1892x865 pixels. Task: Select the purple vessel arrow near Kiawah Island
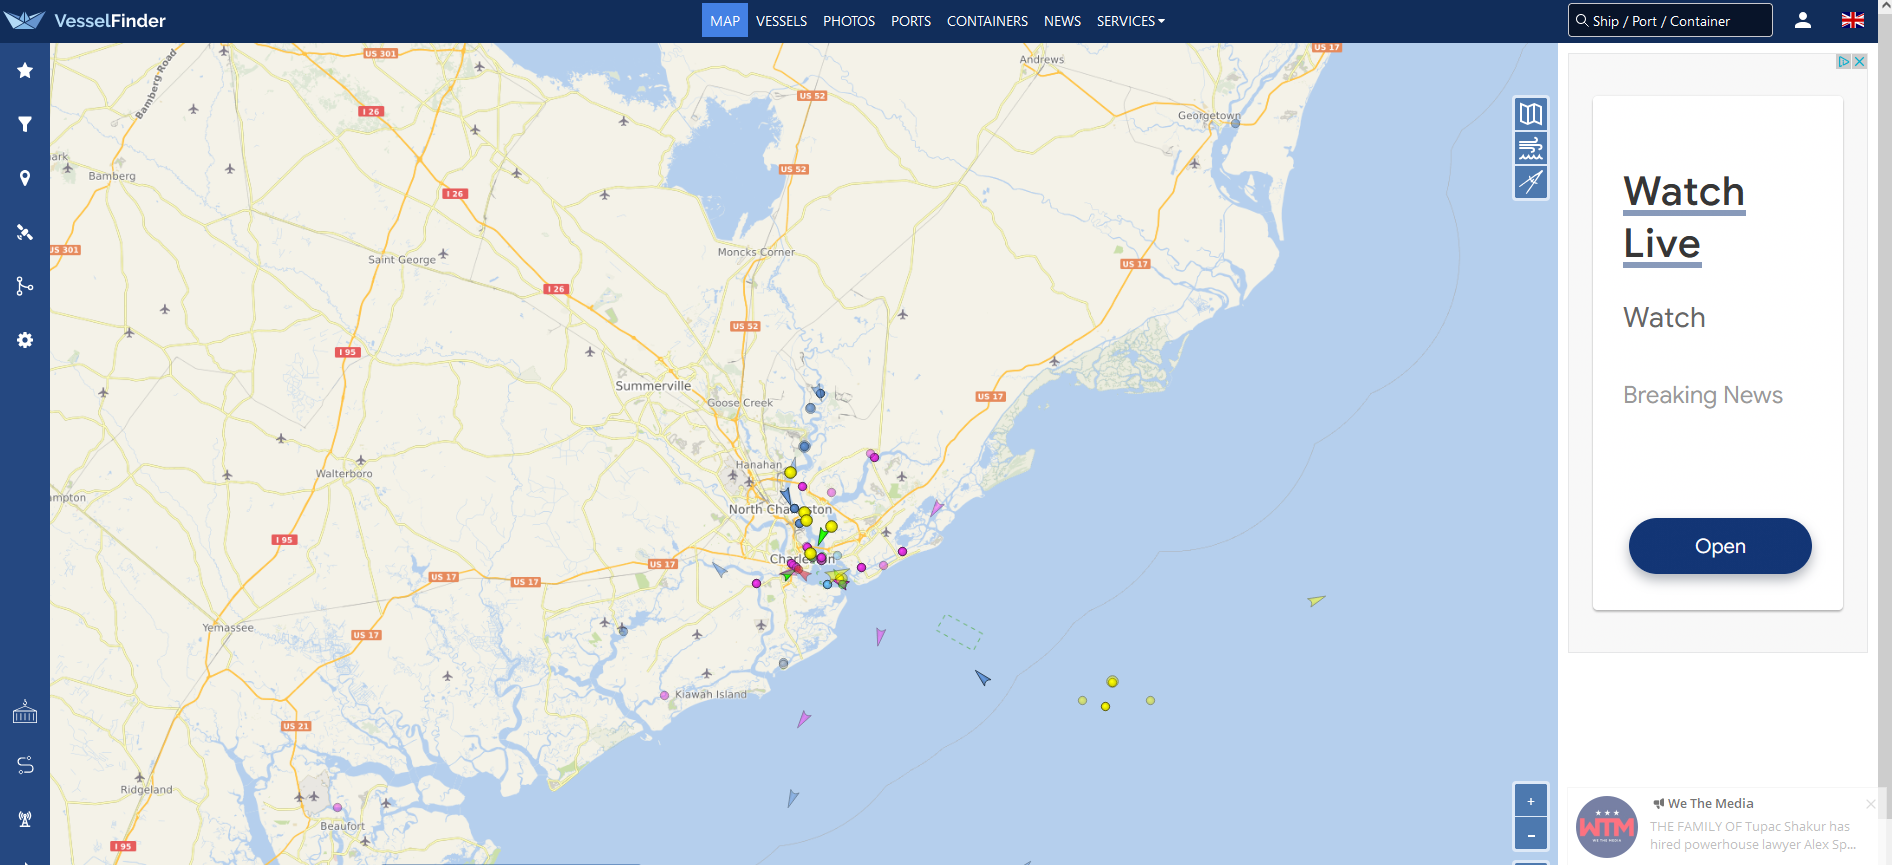pyautogui.click(x=803, y=719)
